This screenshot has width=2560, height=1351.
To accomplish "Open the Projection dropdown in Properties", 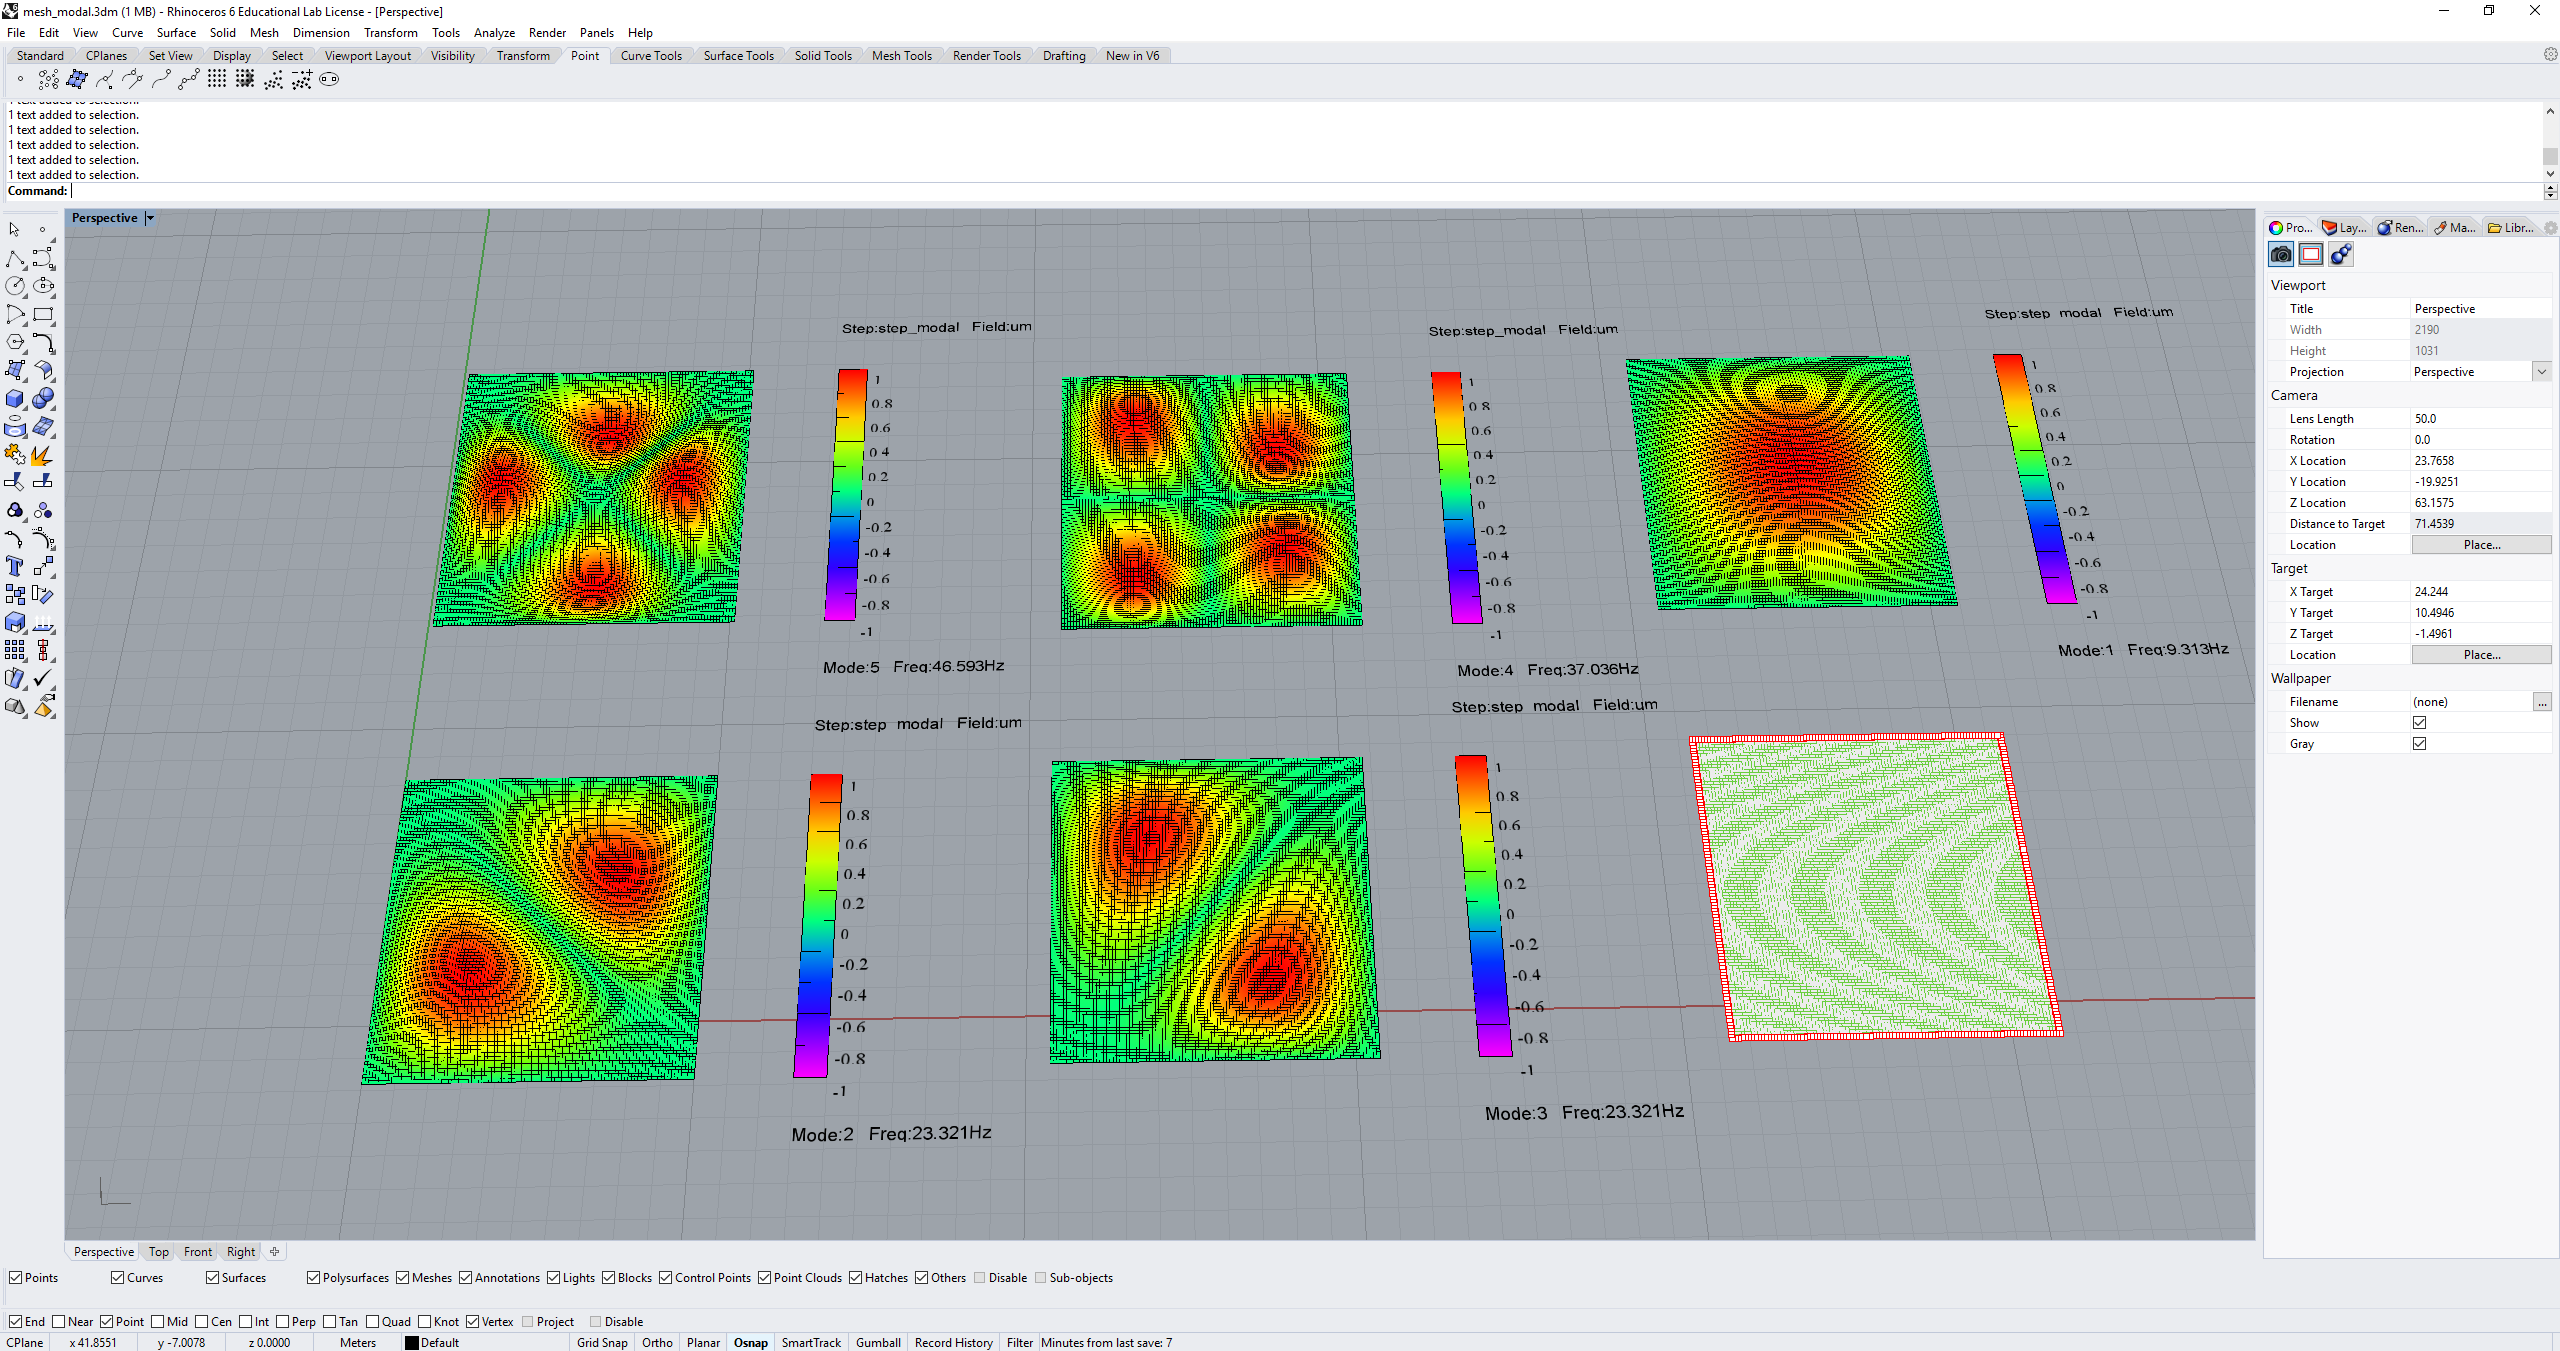I will click(x=2541, y=371).
